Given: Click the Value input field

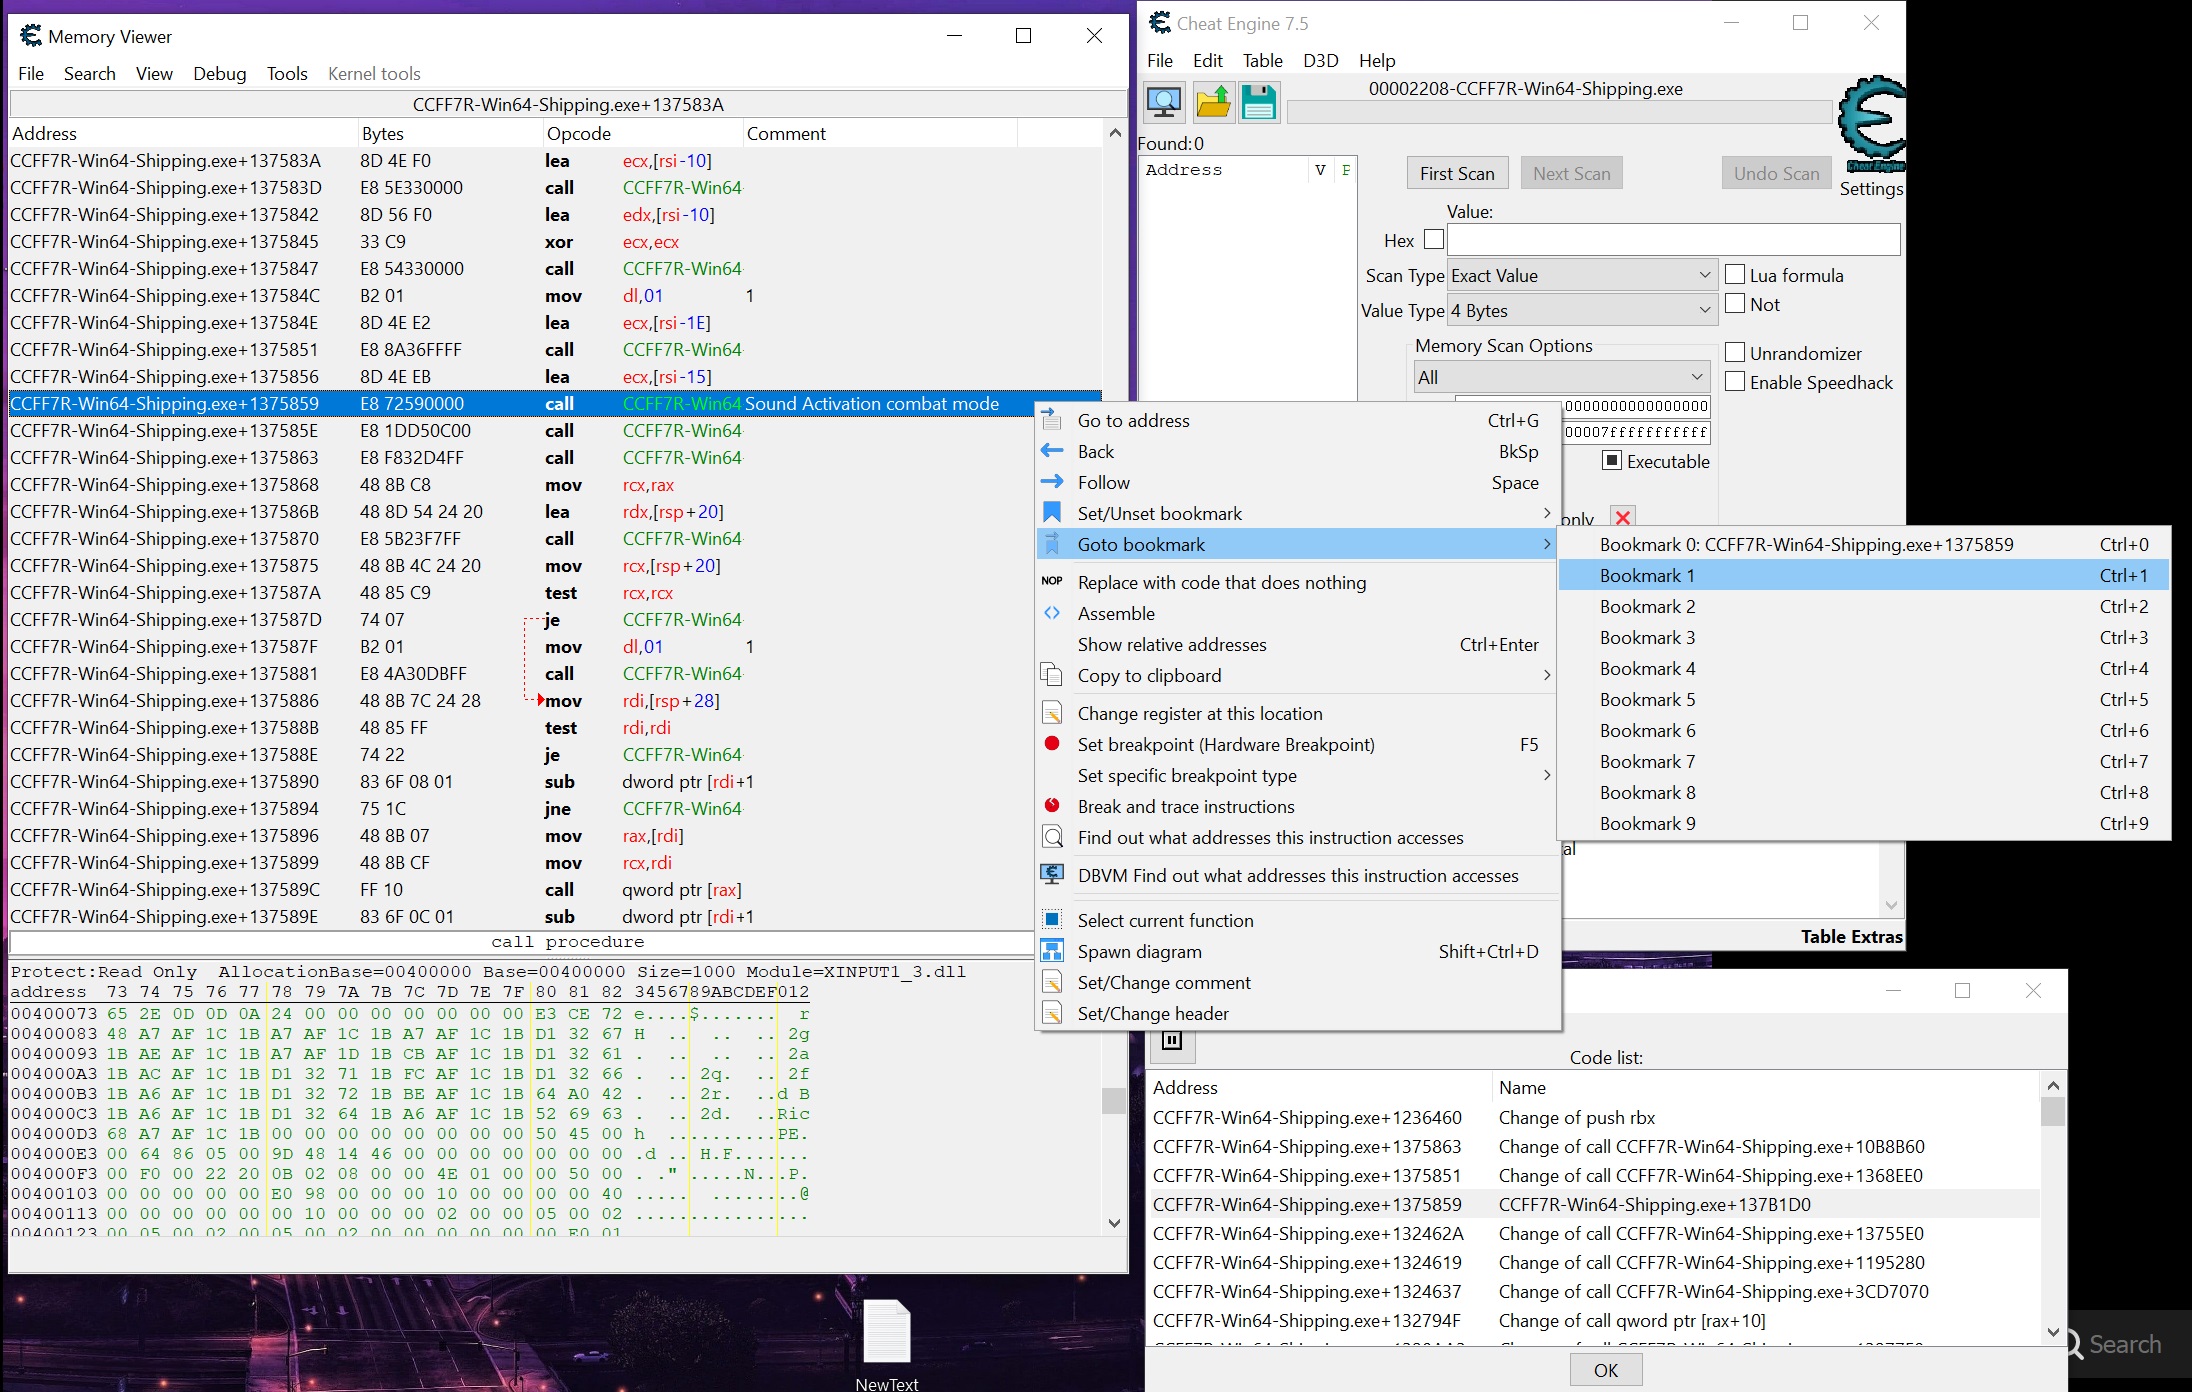Looking at the screenshot, I should click(1672, 240).
